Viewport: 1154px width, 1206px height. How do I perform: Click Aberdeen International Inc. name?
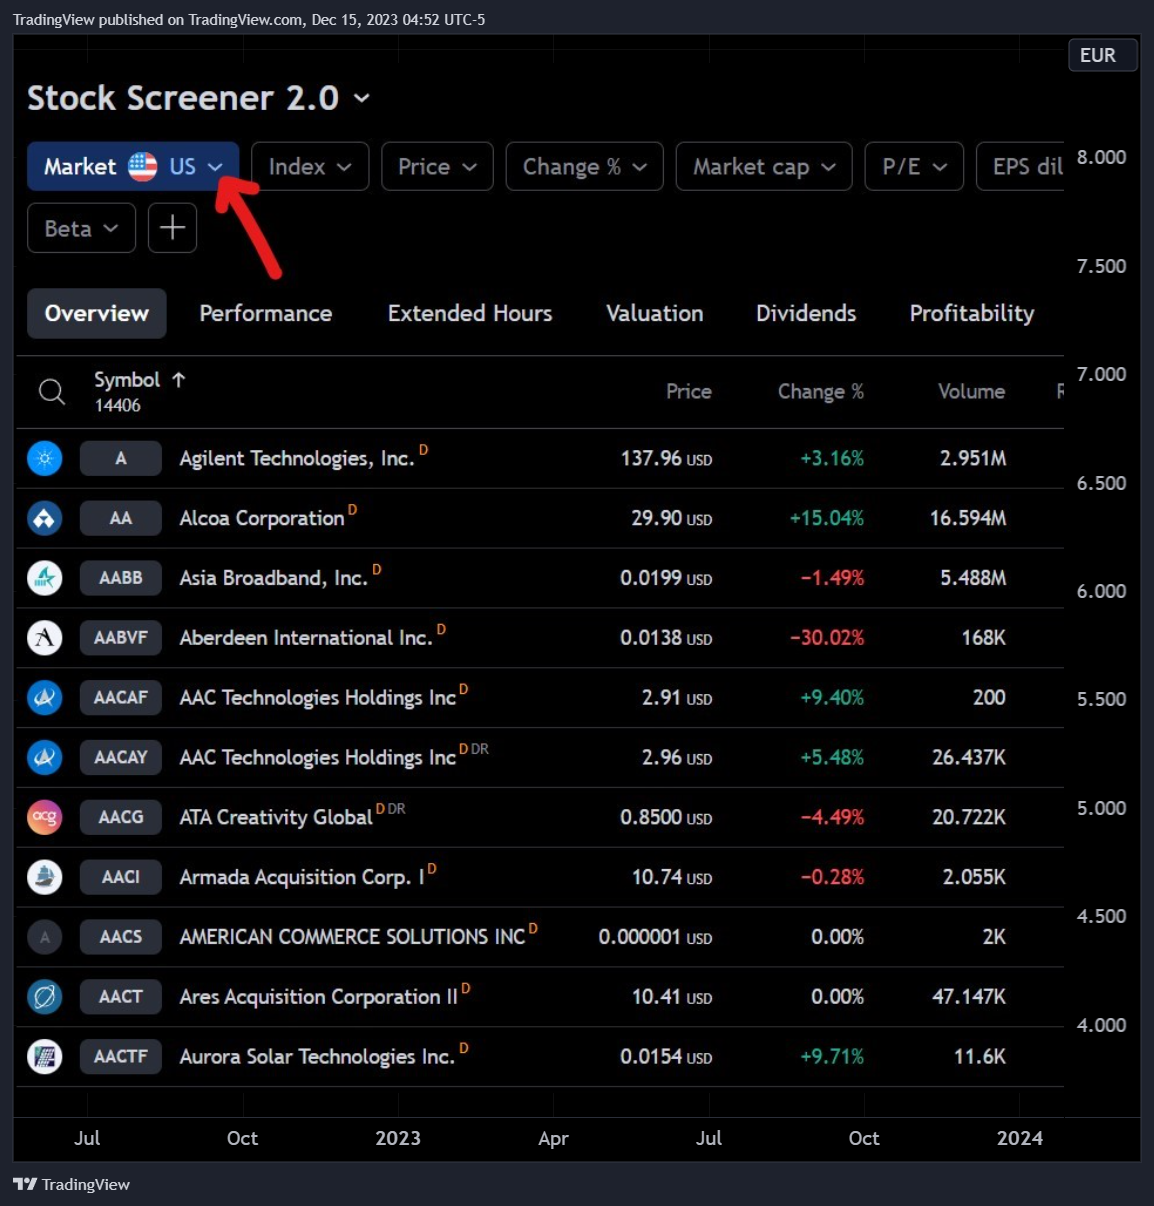click(306, 638)
